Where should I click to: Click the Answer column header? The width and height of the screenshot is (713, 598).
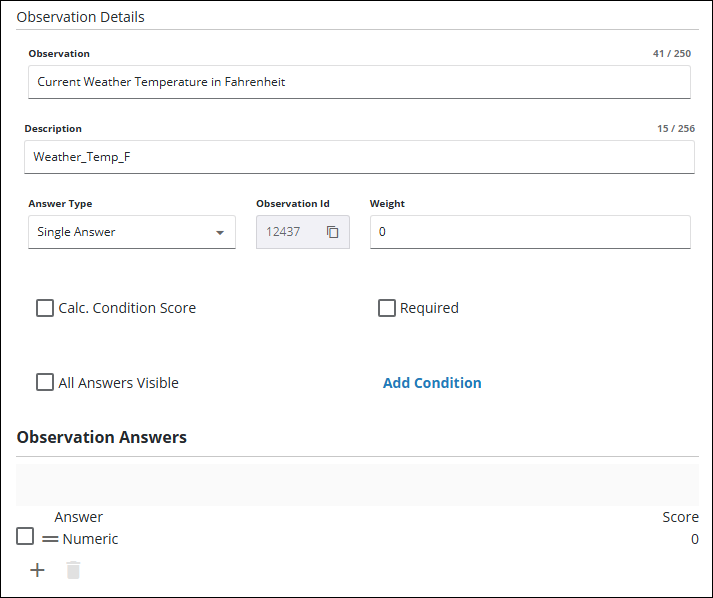point(79,517)
